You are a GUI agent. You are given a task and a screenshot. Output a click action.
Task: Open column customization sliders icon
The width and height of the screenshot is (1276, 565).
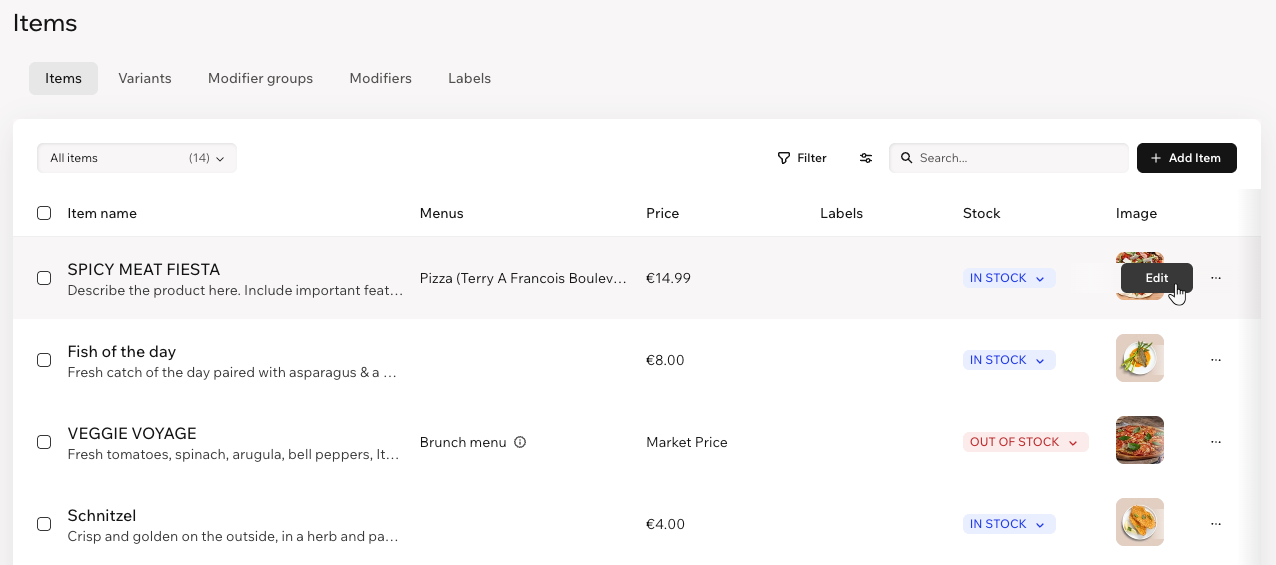[x=866, y=158]
